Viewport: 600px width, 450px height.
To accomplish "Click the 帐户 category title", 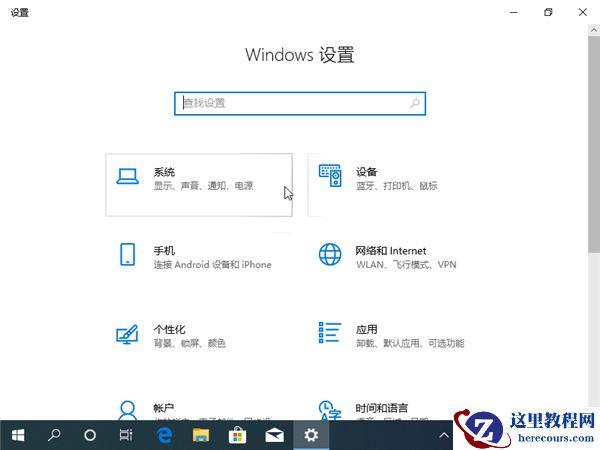I will [x=164, y=408].
